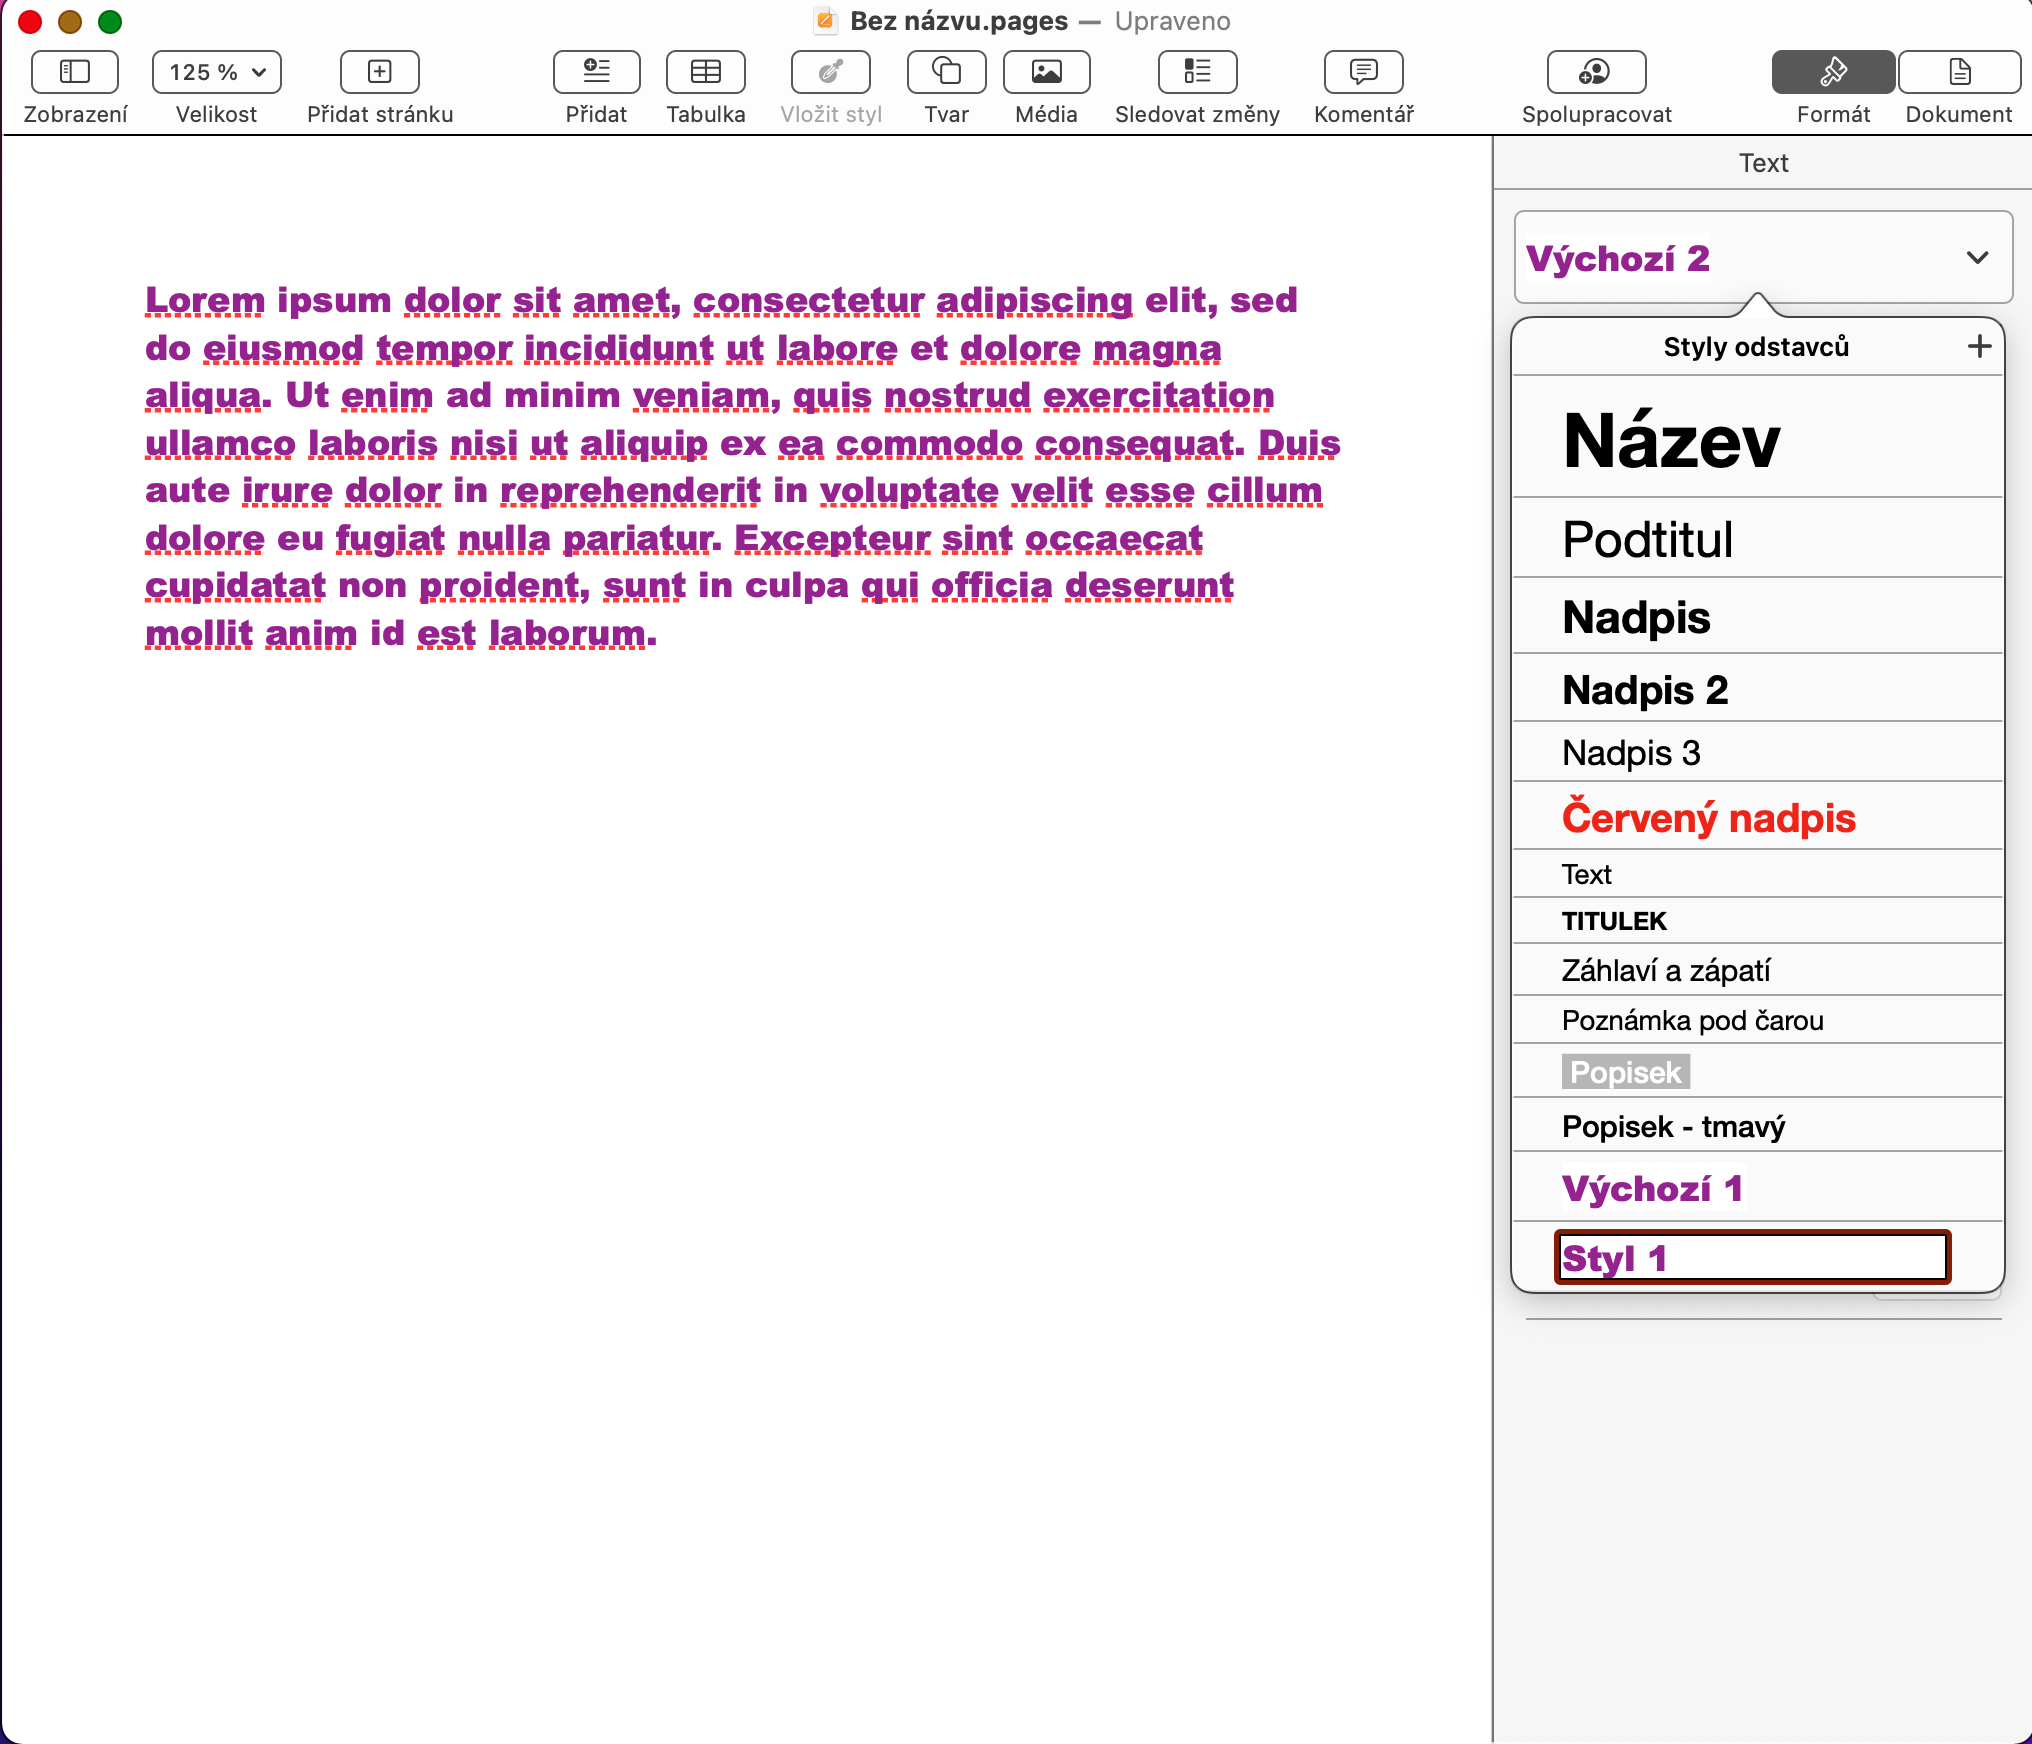This screenshot has width=2032, height=1744.
Task: Toggle the Dokument sidebar panel
Action: 1958,72
